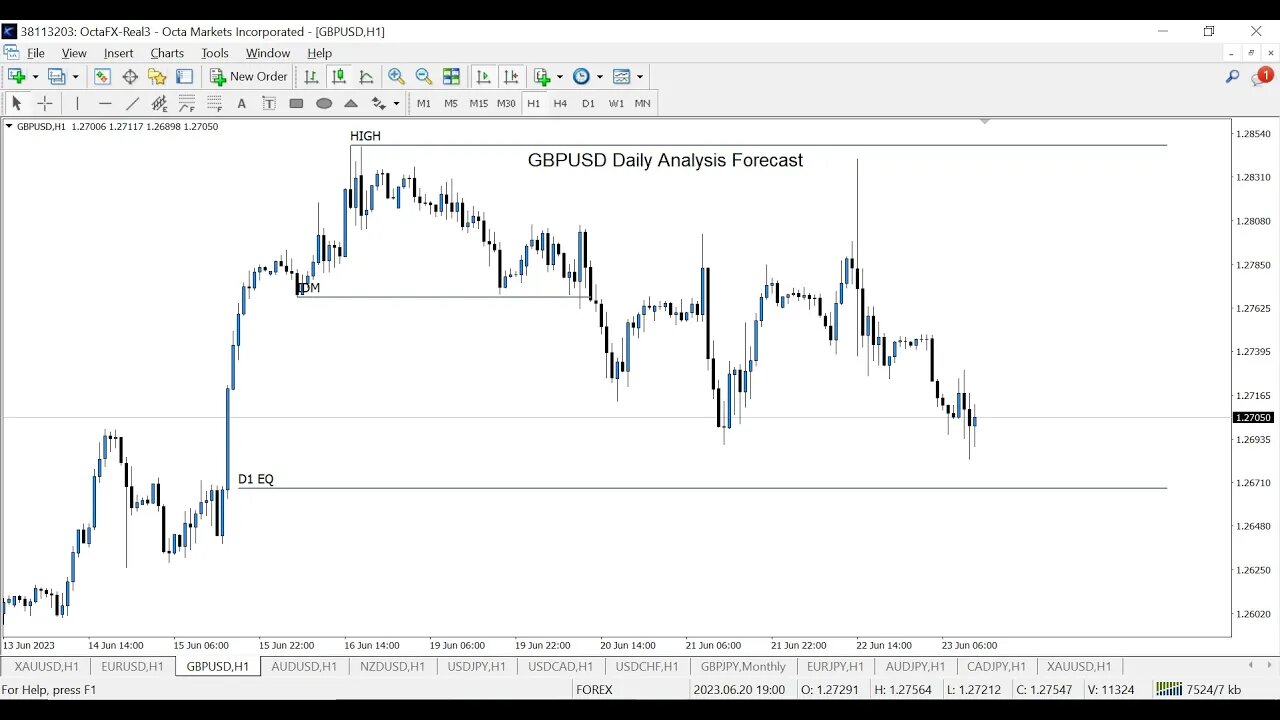Open the Indicators list icon

[542, 76]
